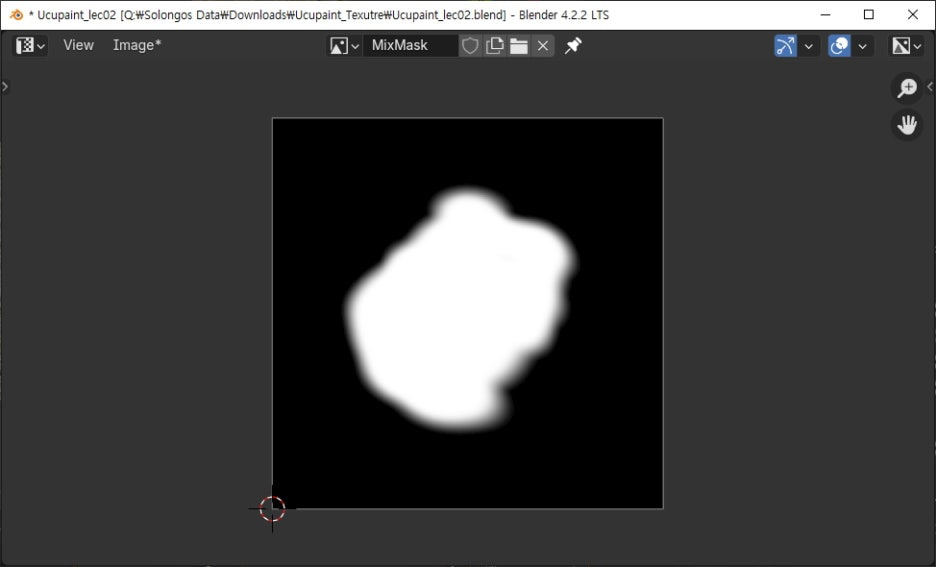The height and width of the screenshot is (567, 936).
Task: Open the Image* menu
Action: (137, 45)
